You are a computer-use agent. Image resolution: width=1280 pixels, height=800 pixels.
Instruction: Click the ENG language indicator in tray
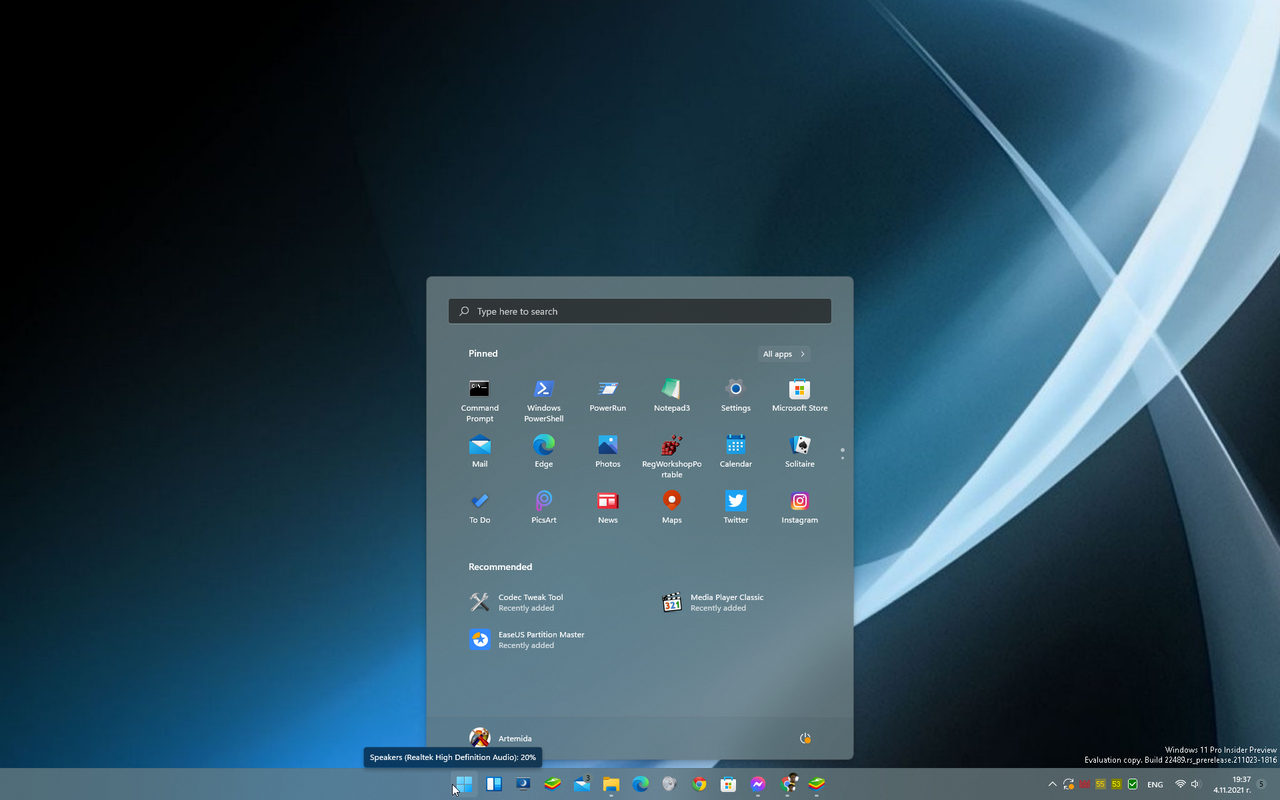(x=1155, y=785)
